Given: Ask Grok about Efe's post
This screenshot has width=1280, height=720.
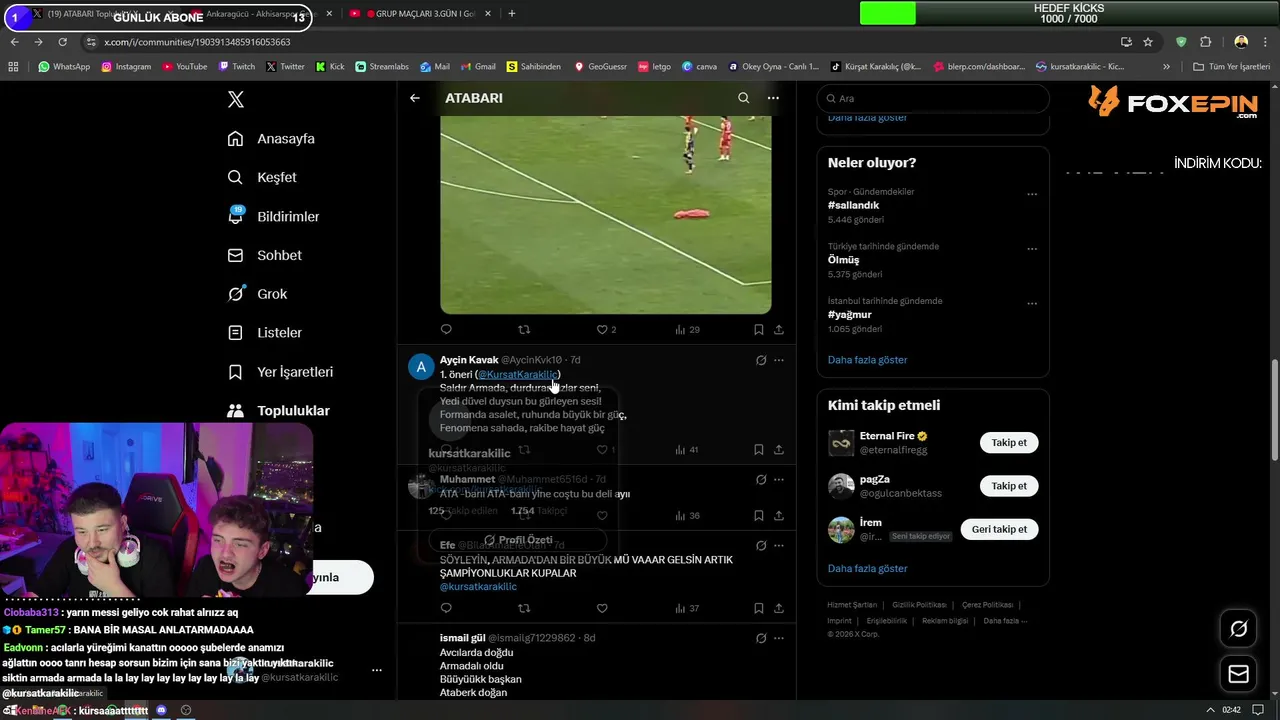Looking at the screenshot, I should 761,545.
